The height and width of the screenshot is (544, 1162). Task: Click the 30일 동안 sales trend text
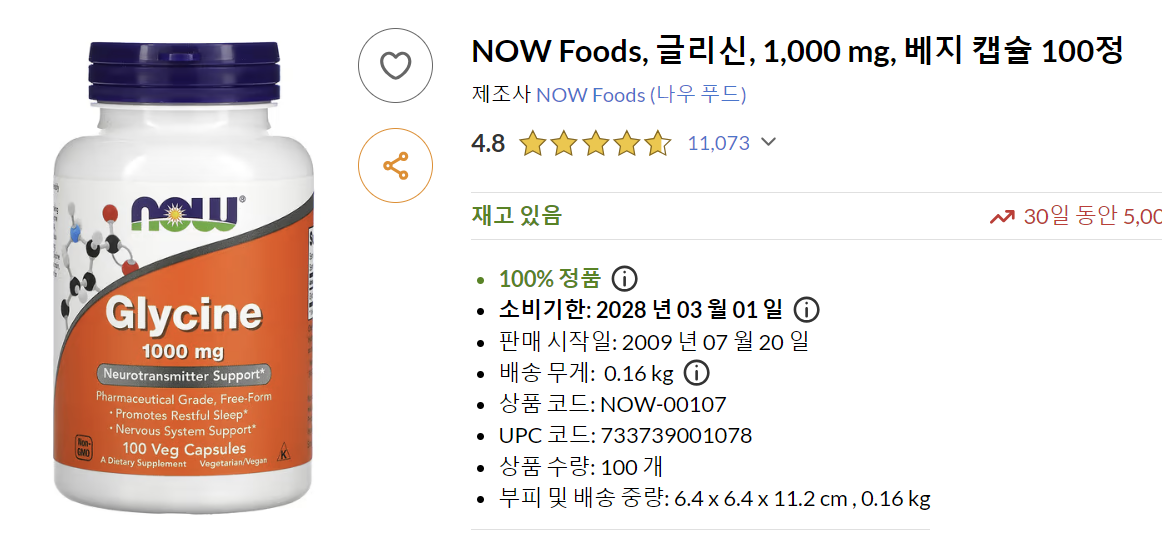click(1092, 217)
